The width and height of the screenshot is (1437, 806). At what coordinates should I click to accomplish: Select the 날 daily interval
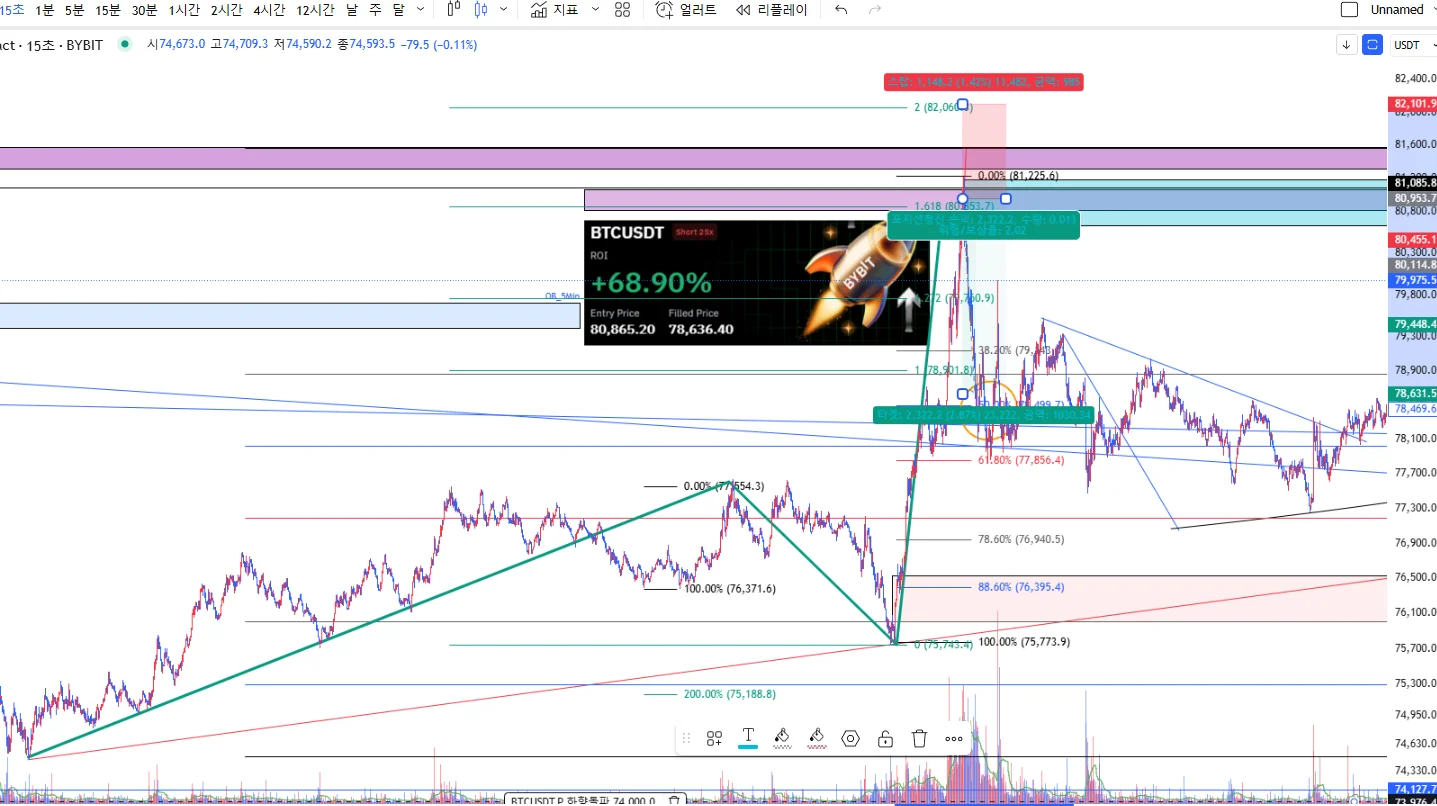click(351, 10)
